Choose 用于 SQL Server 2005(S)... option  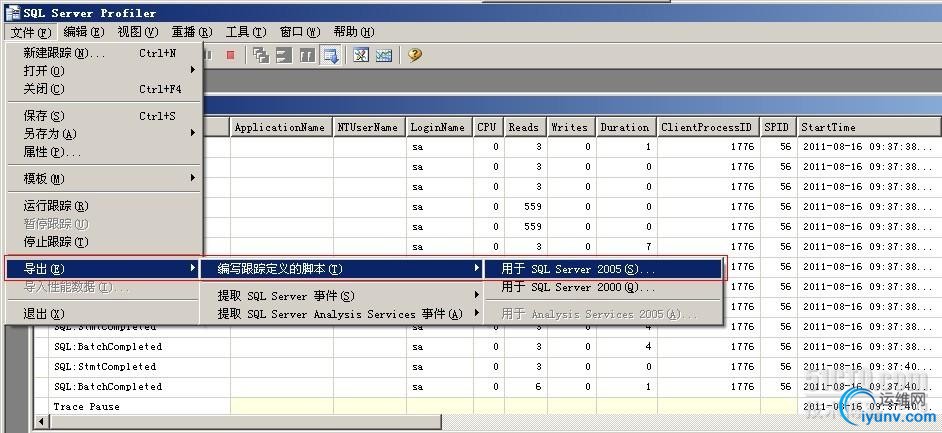[603, 269]
